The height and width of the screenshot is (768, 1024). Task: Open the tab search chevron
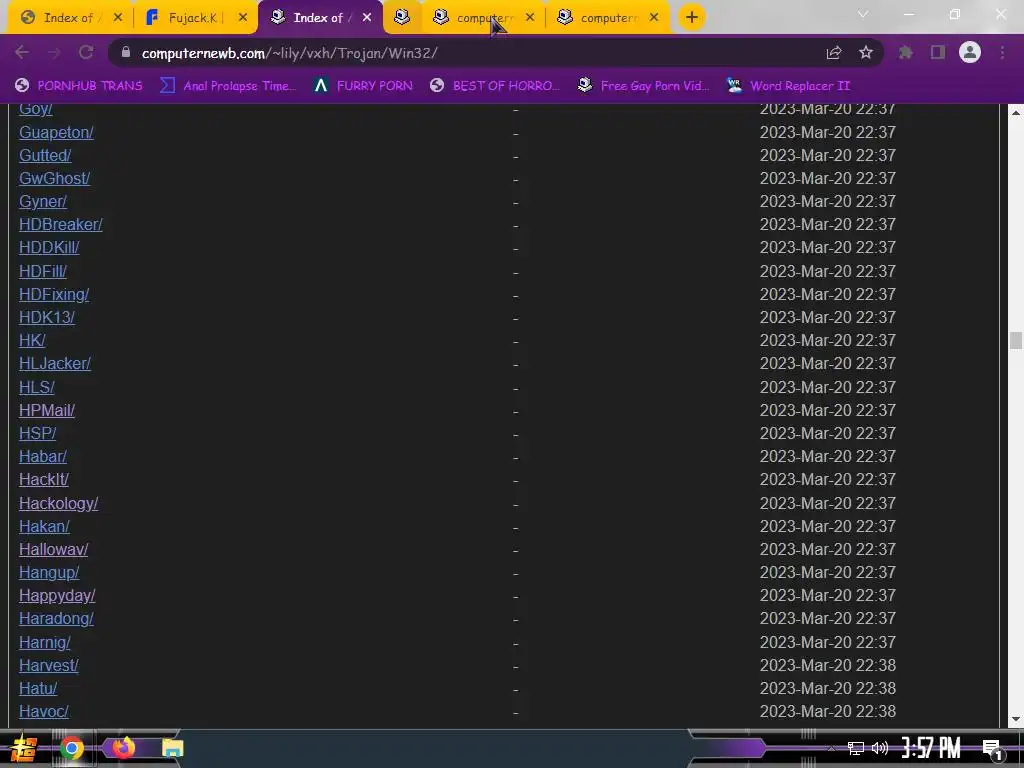click(863, 14)
